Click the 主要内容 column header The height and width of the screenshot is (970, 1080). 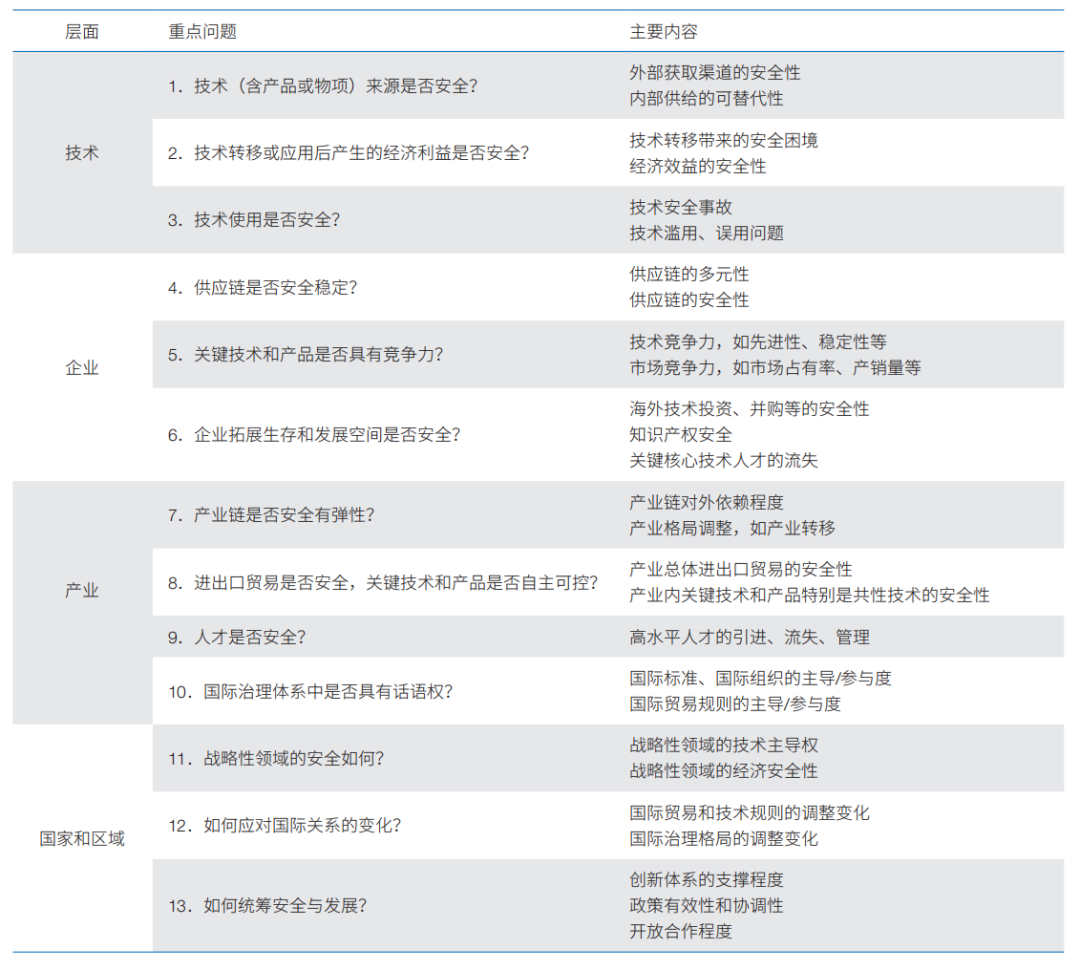tap(663, 31)
